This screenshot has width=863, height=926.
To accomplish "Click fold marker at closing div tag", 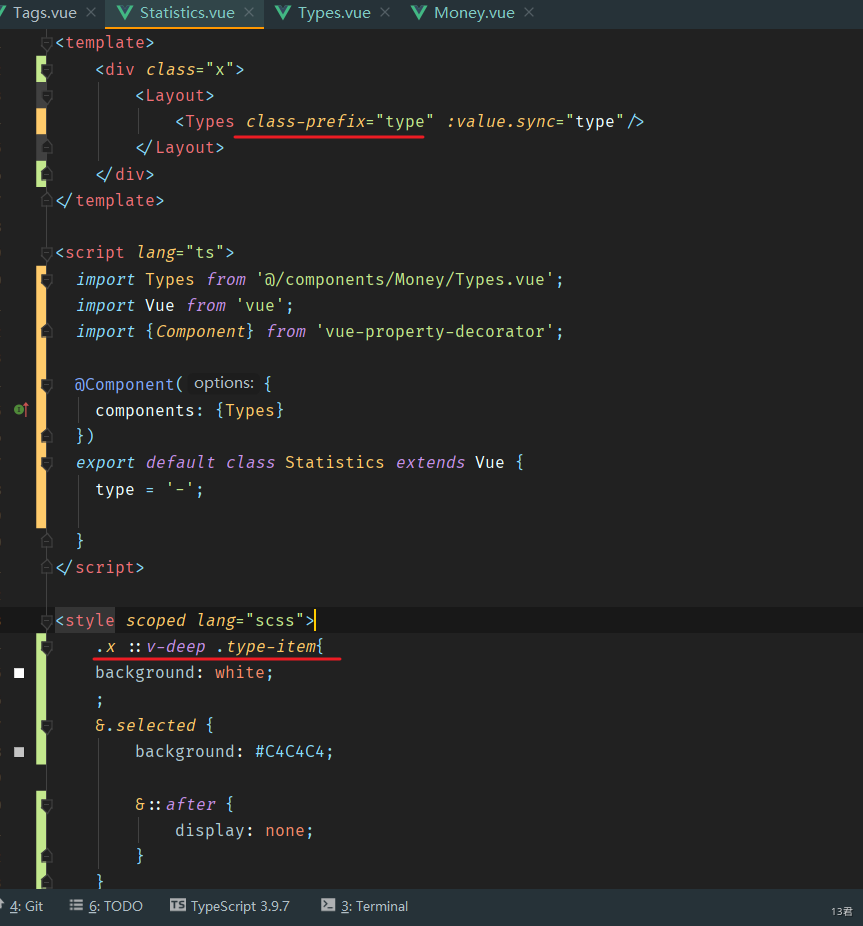I will pyautogui.click(x=46, y=174).
